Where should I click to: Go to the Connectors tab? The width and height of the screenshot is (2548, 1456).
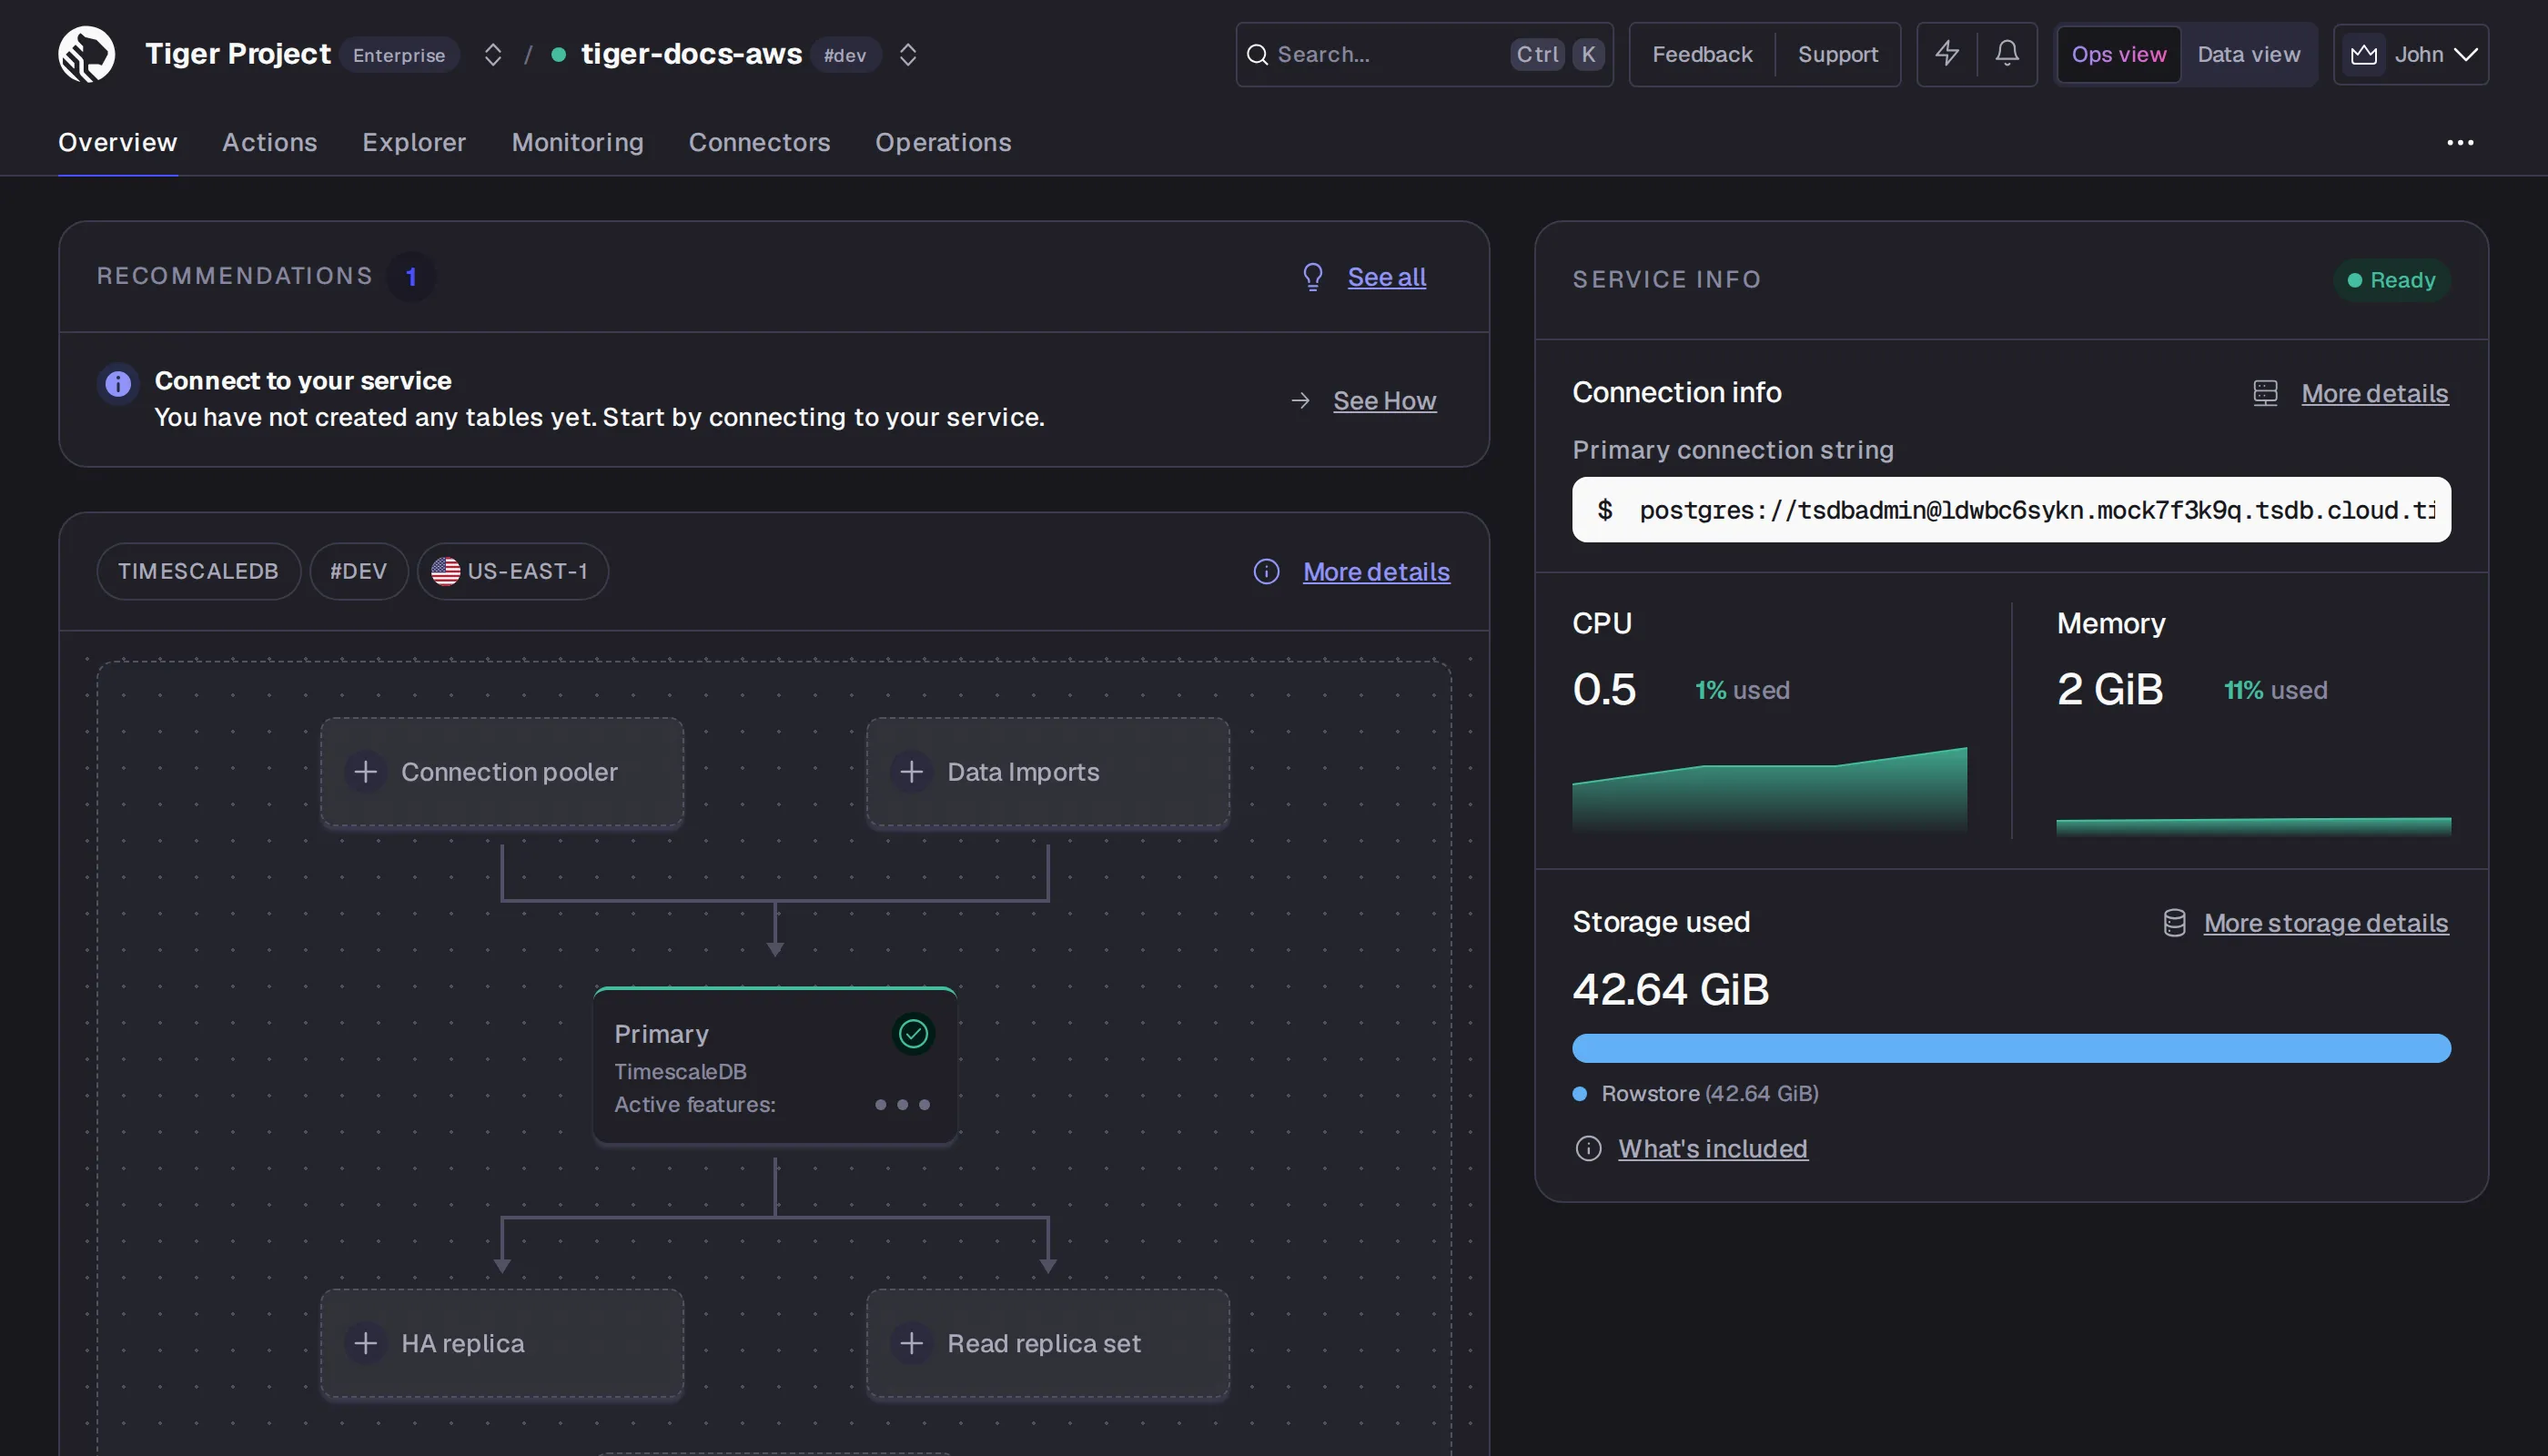(759, 142)
